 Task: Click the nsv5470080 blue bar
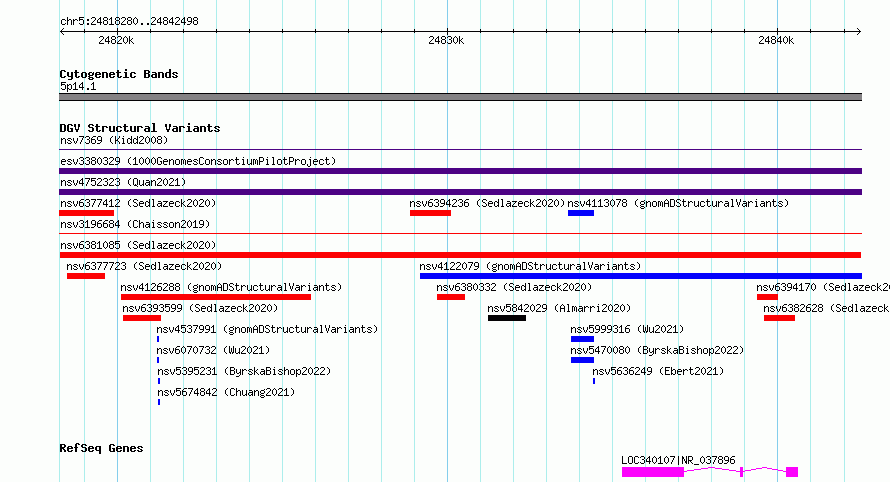(x=582, y=360)
